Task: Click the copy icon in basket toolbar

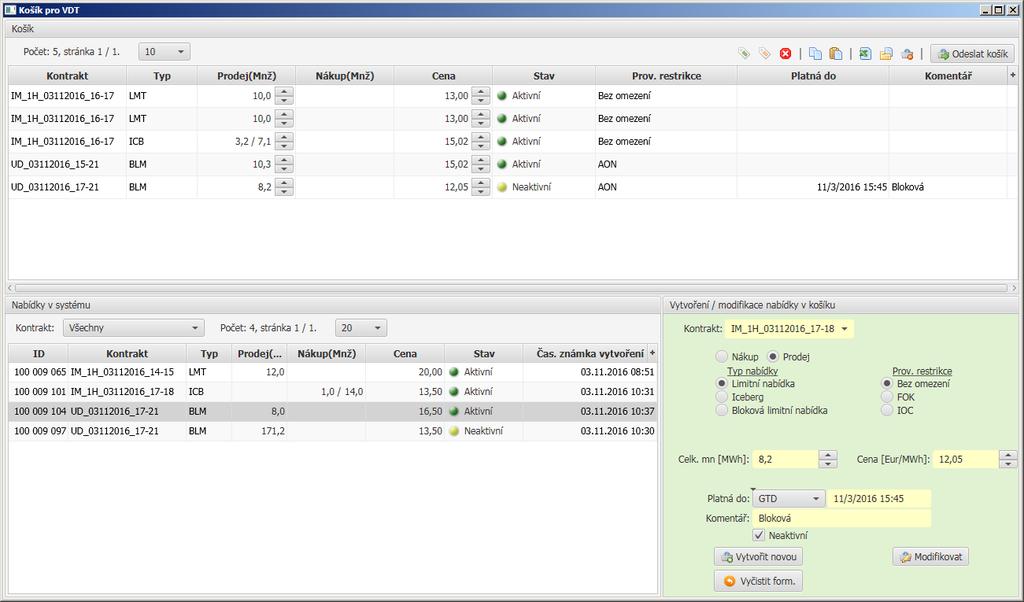Action: [x=815, y=54]
